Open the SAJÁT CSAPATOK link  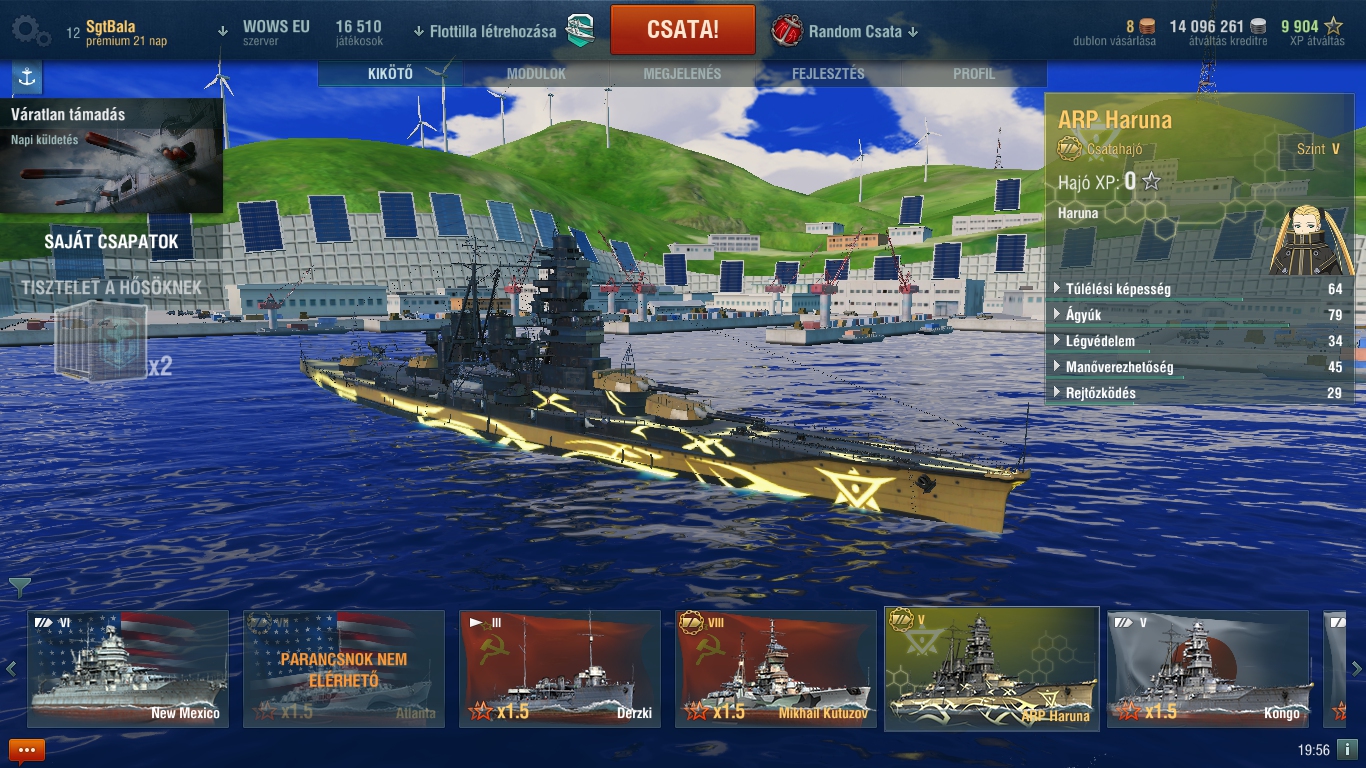point(111,242)
